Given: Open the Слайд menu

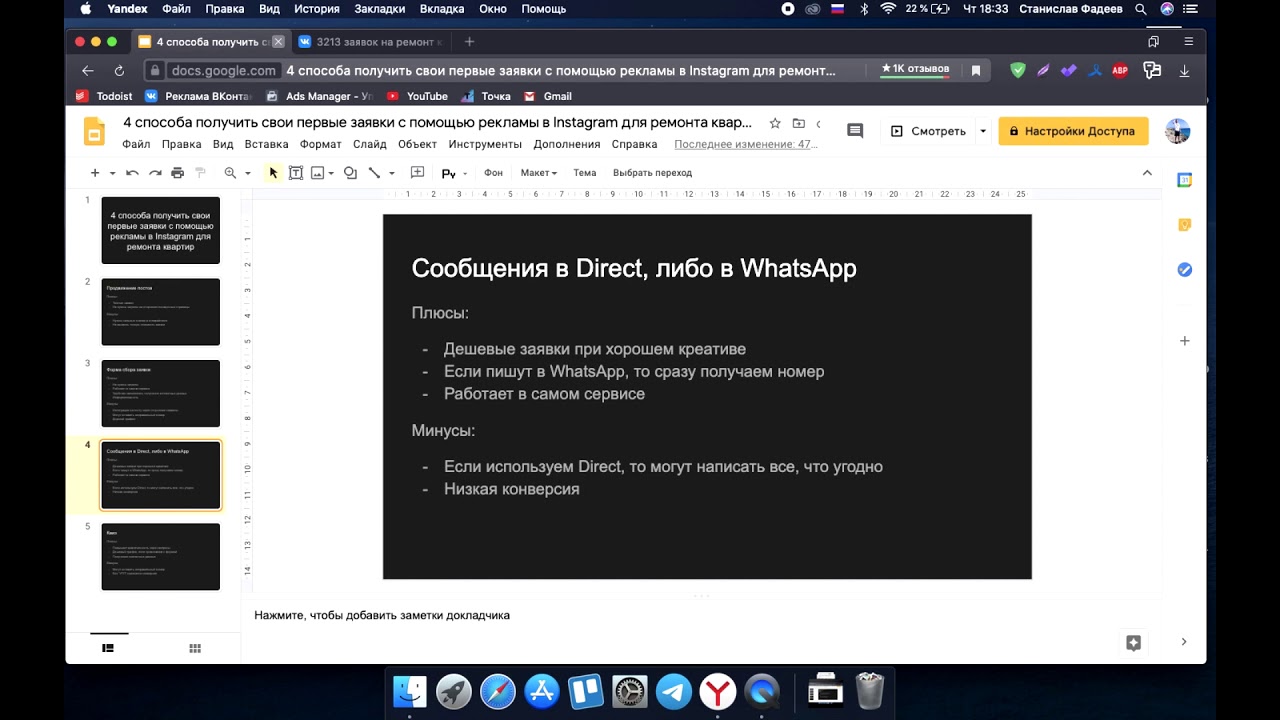Looking at the screenshot, I should click(369, 144).
